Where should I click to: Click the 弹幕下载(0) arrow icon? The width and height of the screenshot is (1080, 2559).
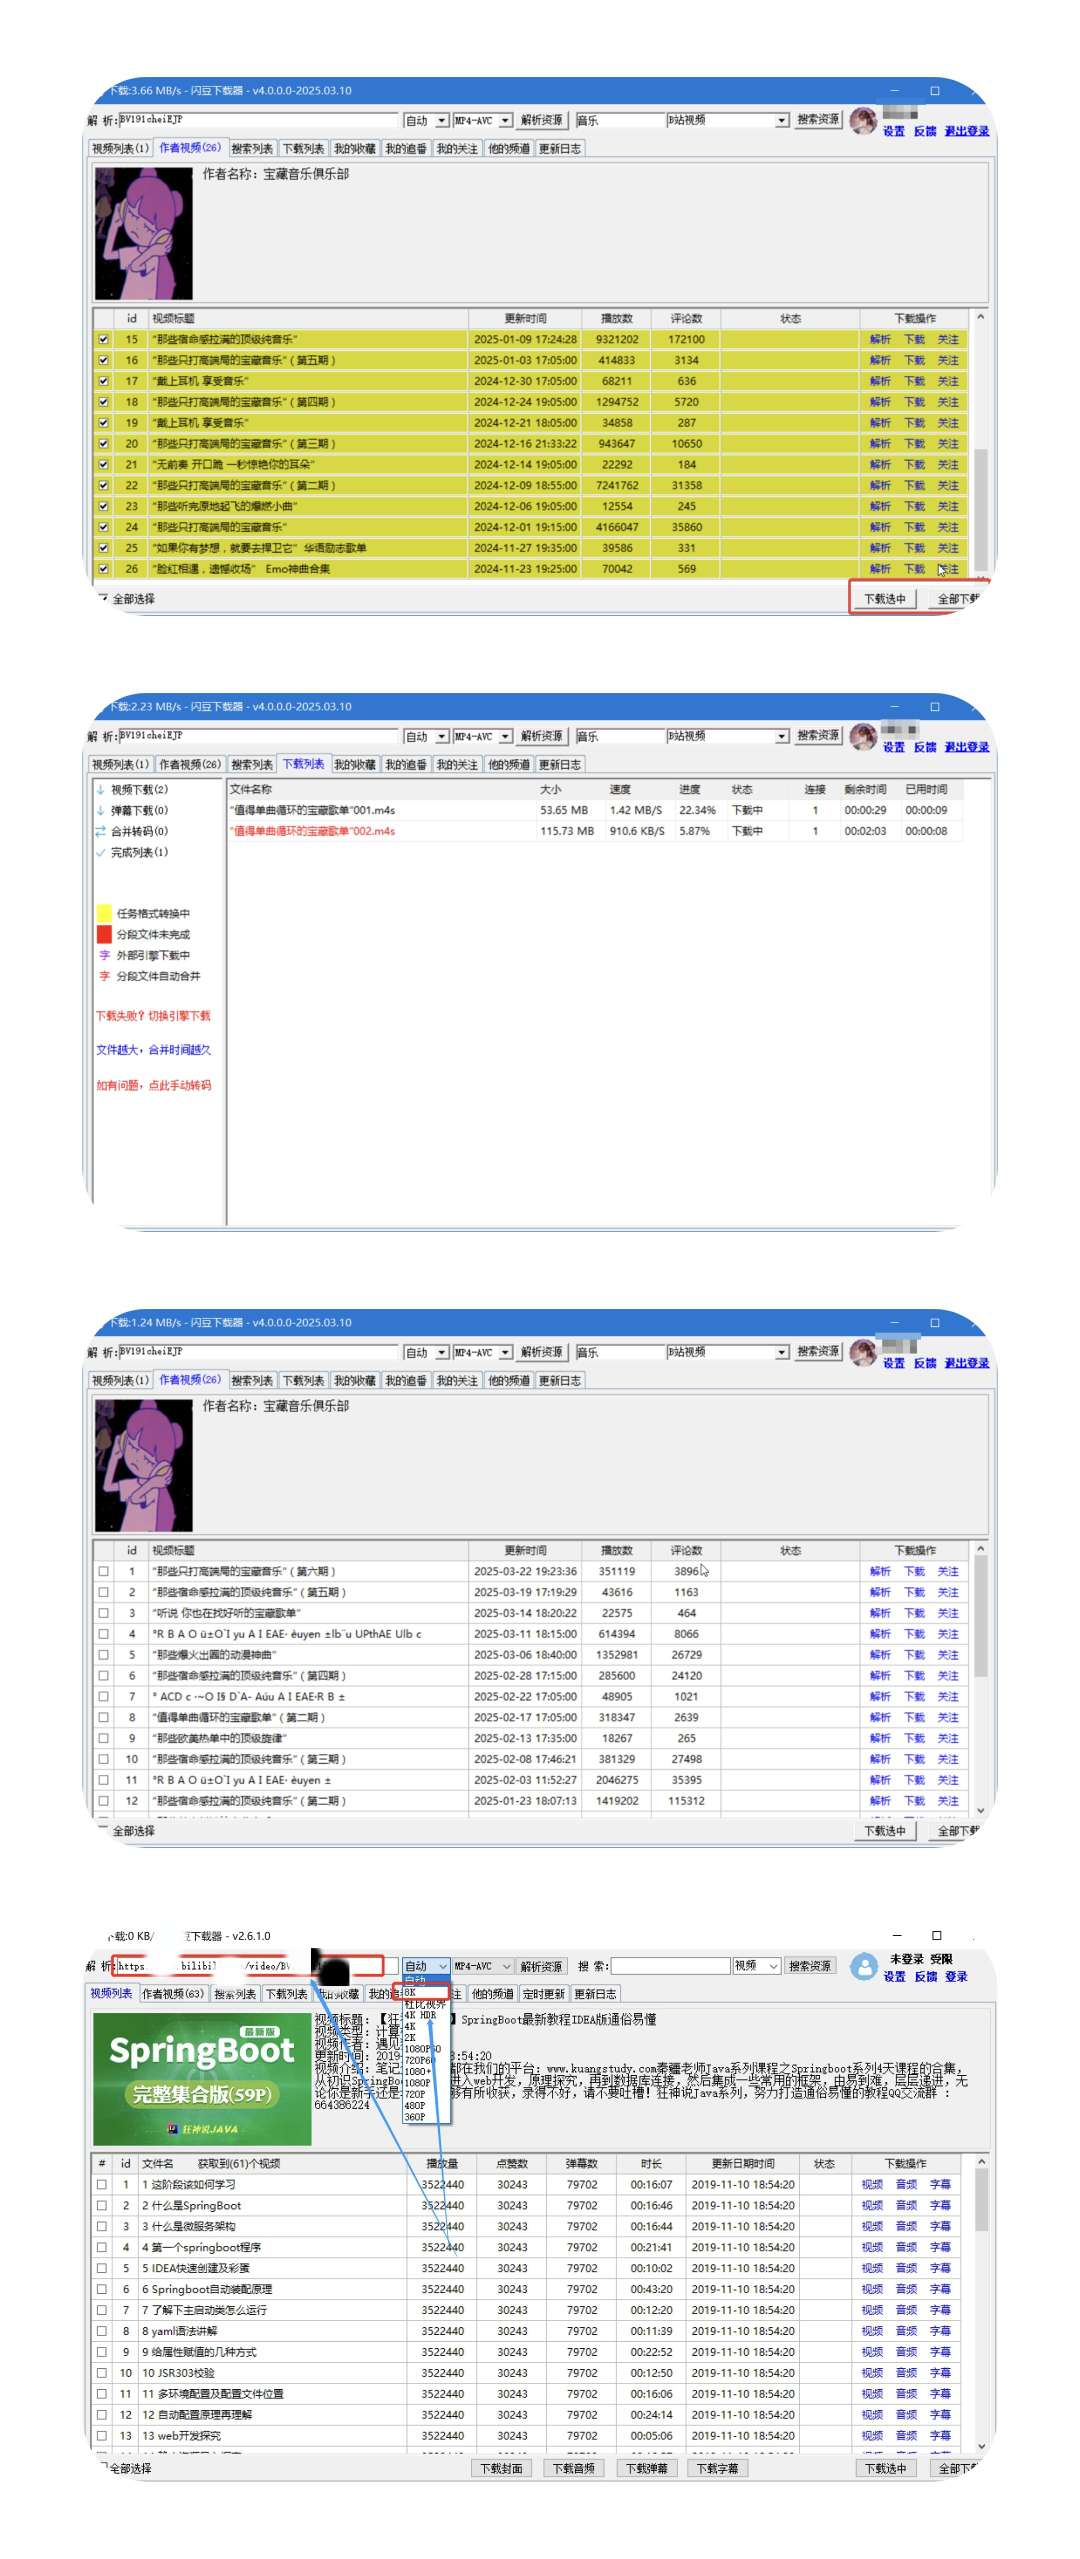click(100, 810)
